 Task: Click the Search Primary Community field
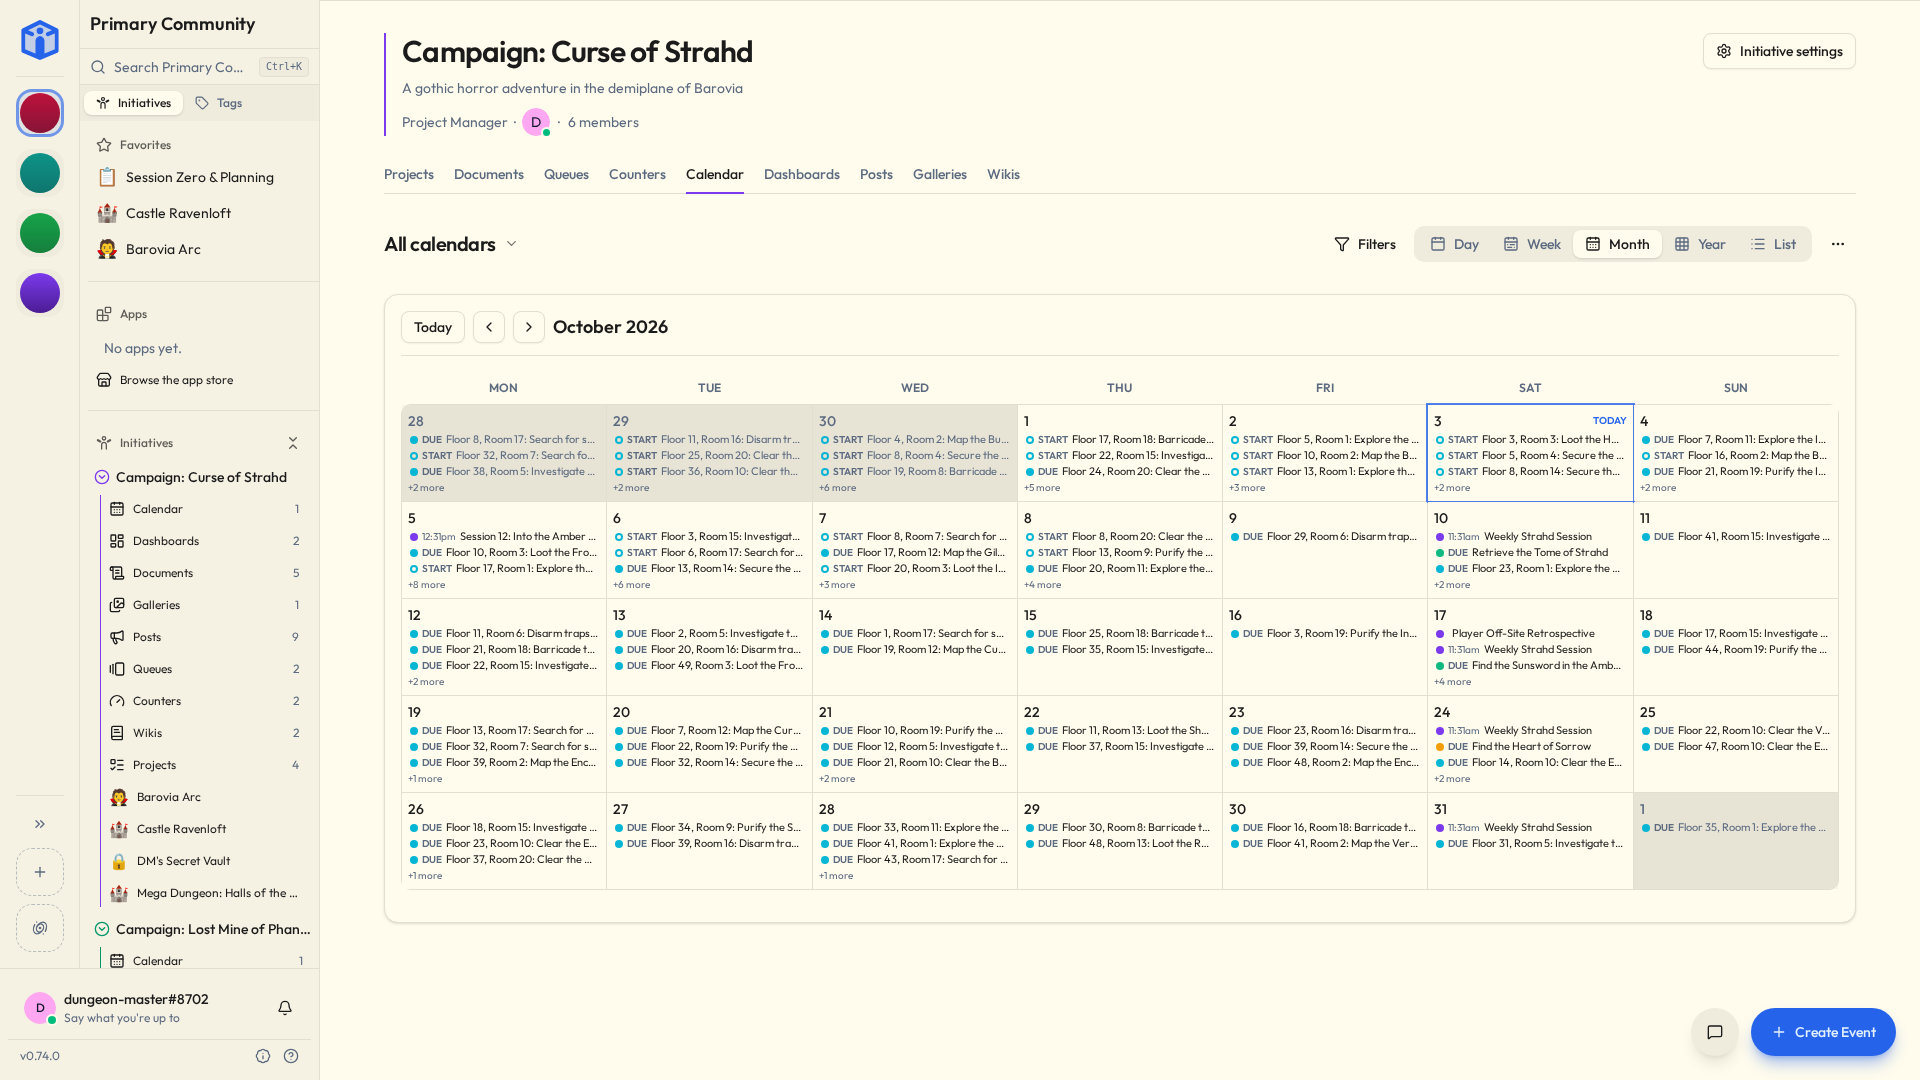click(199, 67)
